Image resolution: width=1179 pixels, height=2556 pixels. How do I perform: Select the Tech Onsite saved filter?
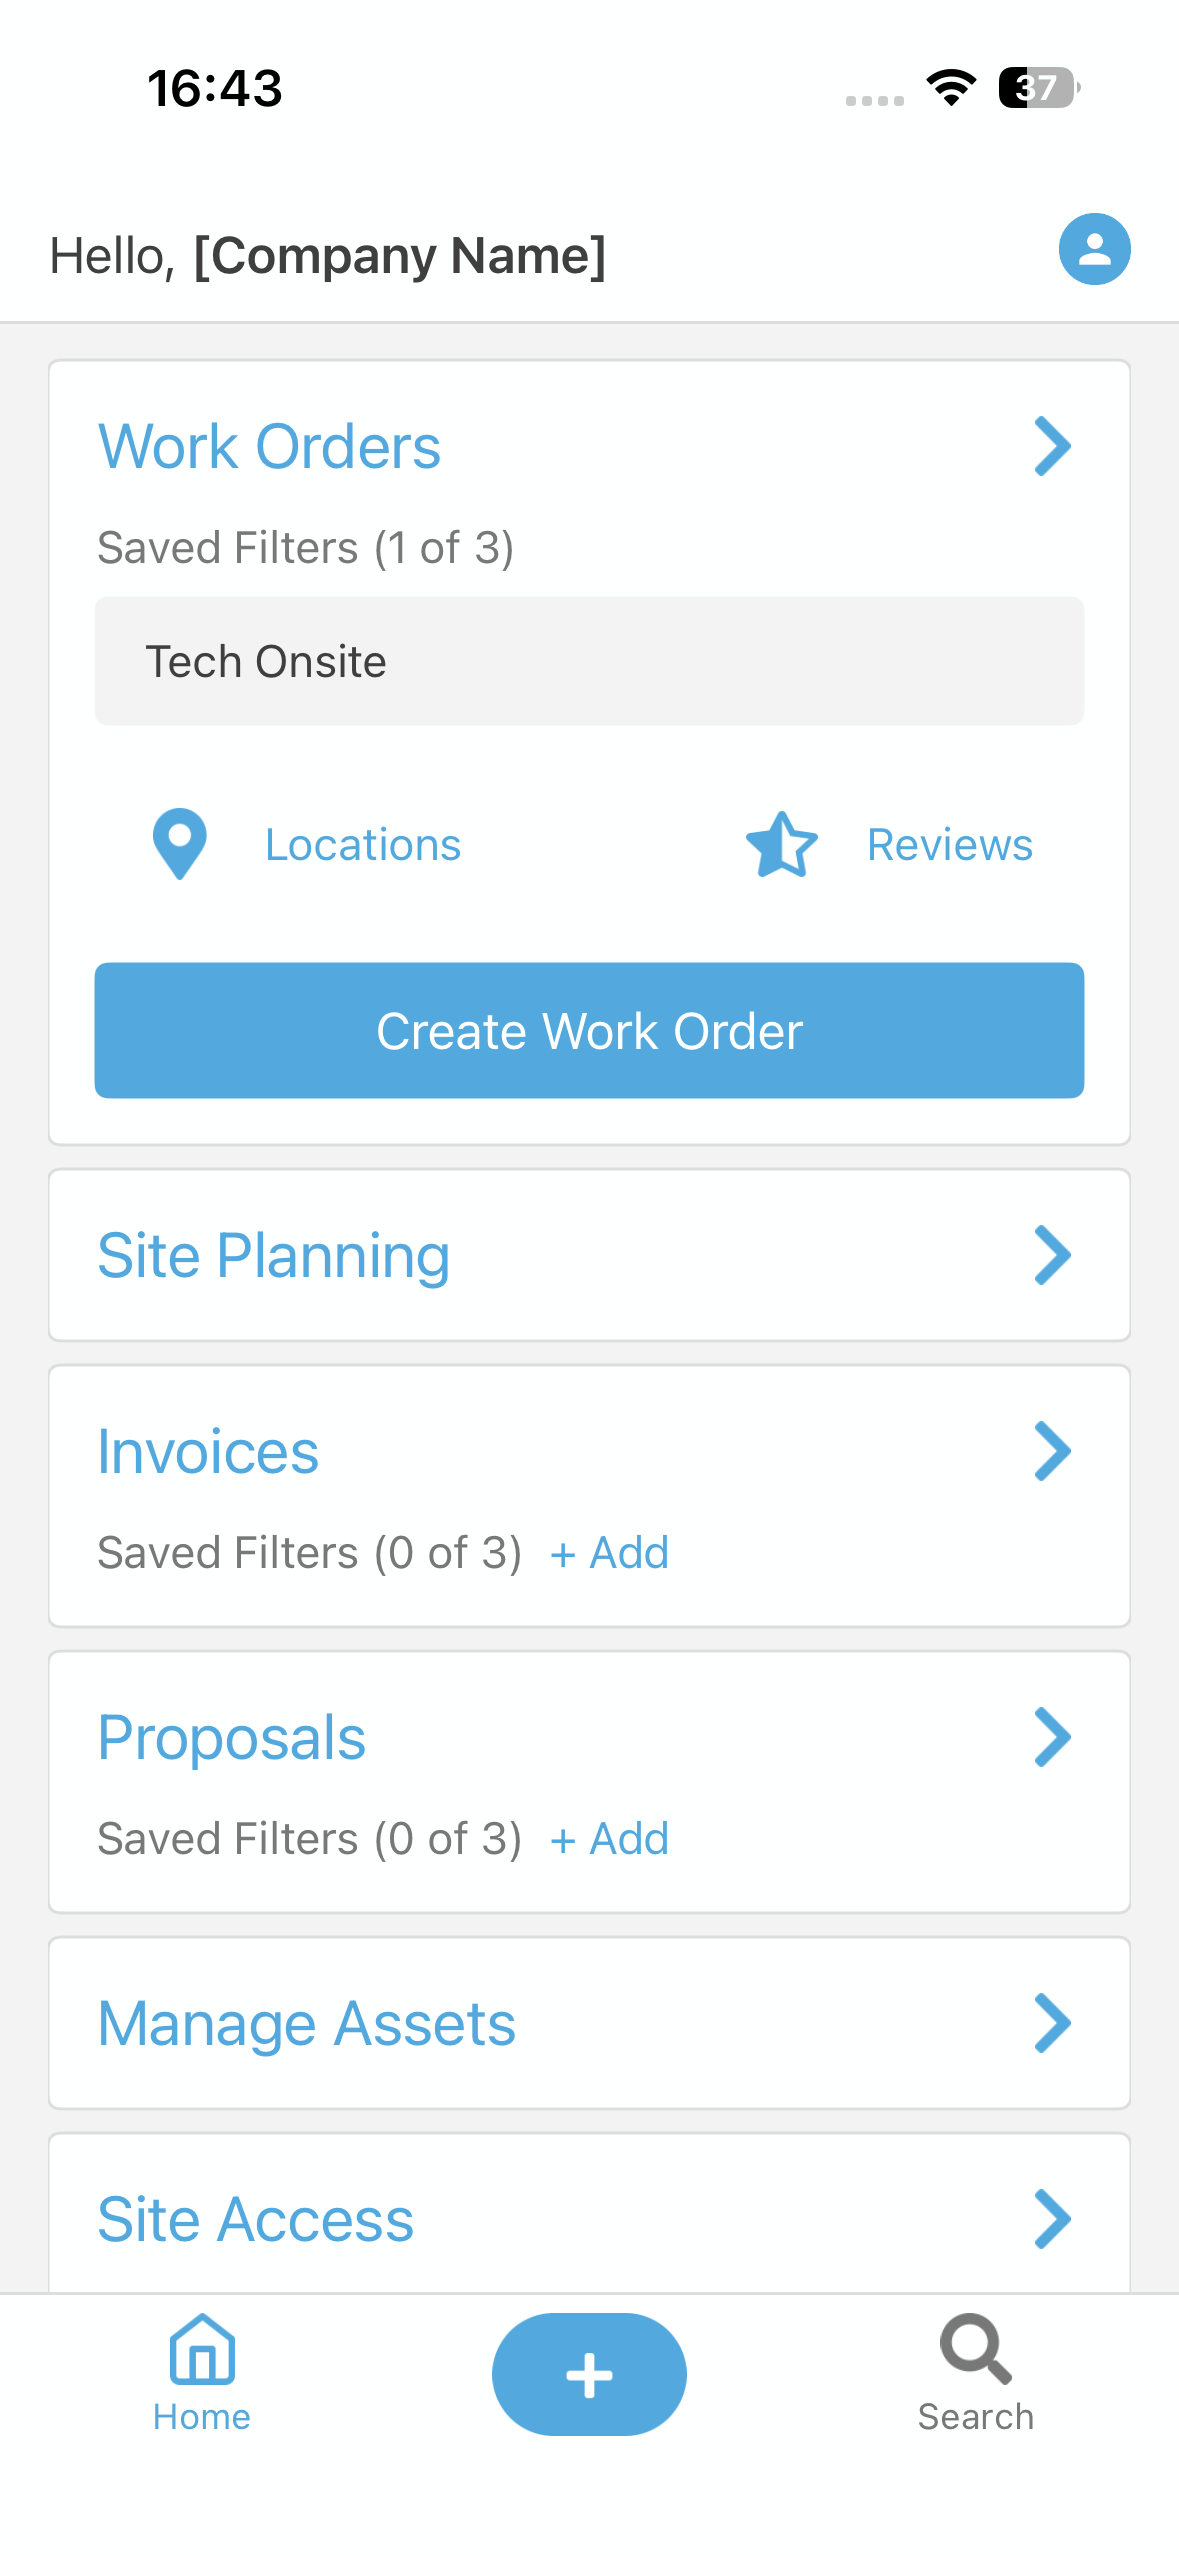point(589,661)
